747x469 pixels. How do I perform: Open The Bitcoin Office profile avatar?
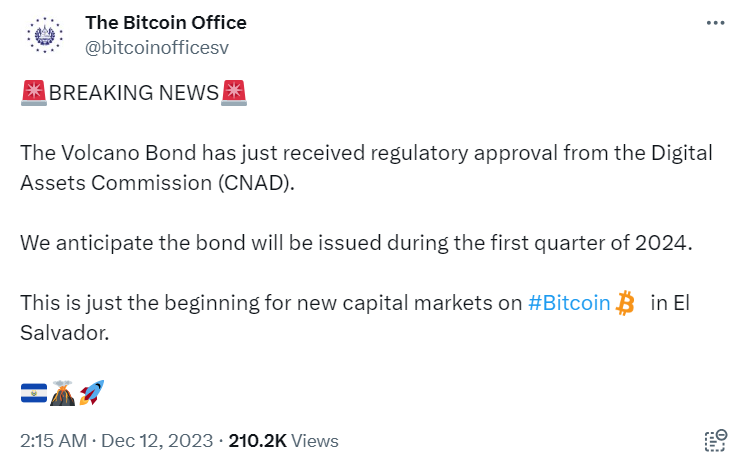45,35
